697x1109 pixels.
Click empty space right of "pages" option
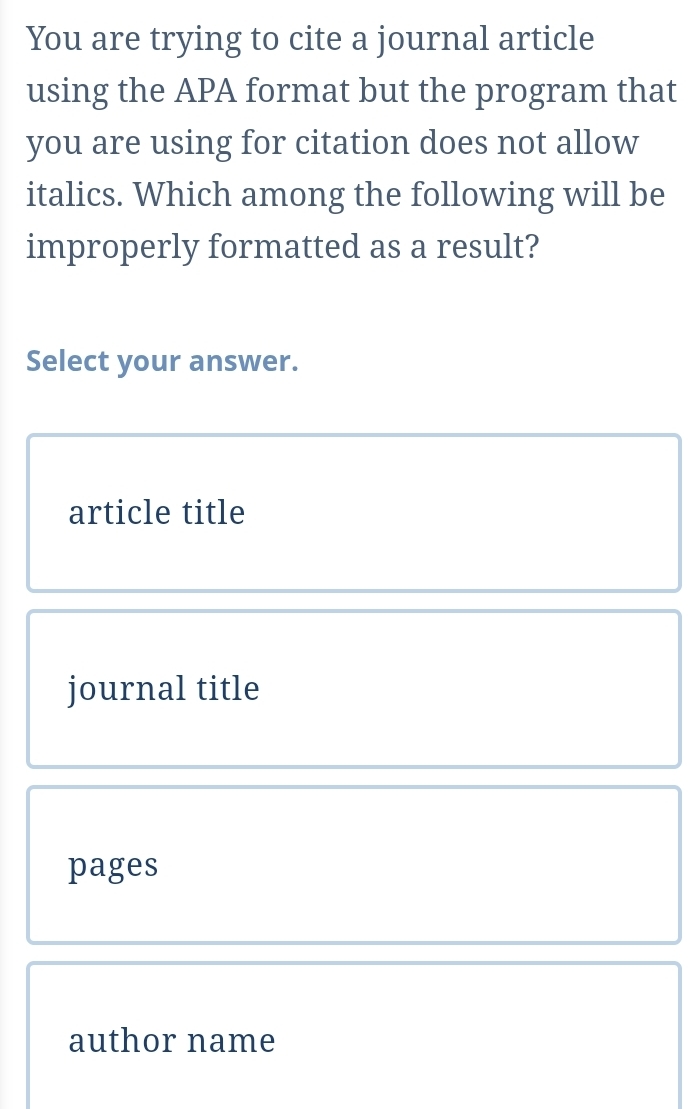click(450, 865)
